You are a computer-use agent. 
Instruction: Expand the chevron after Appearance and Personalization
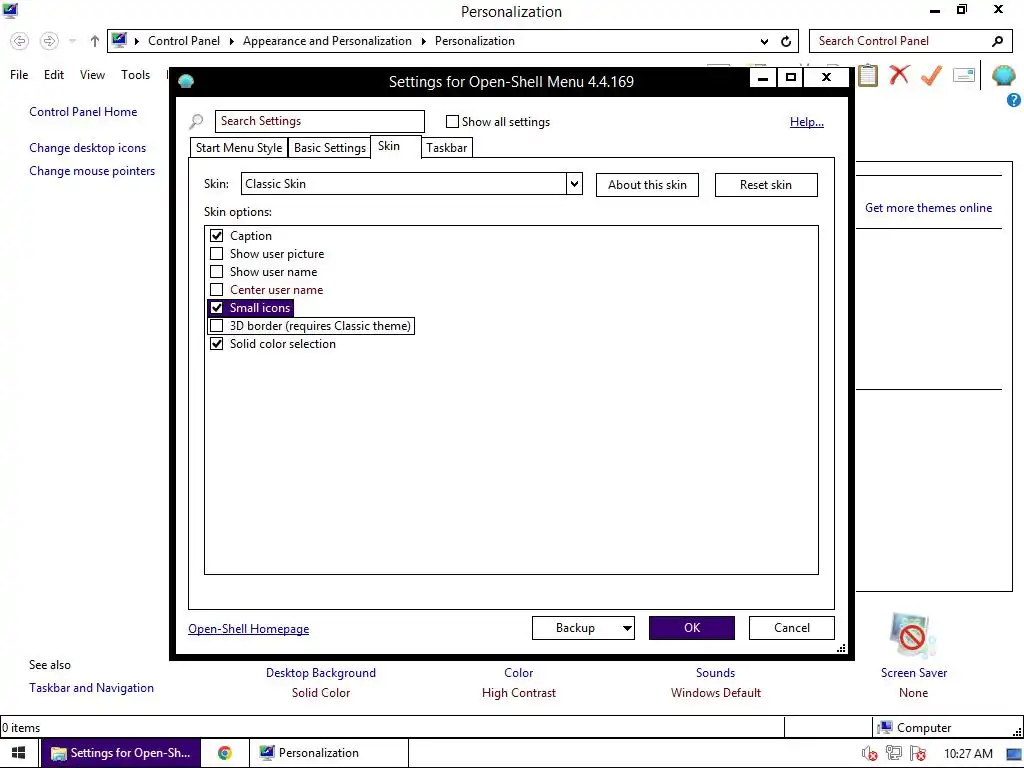423,41
